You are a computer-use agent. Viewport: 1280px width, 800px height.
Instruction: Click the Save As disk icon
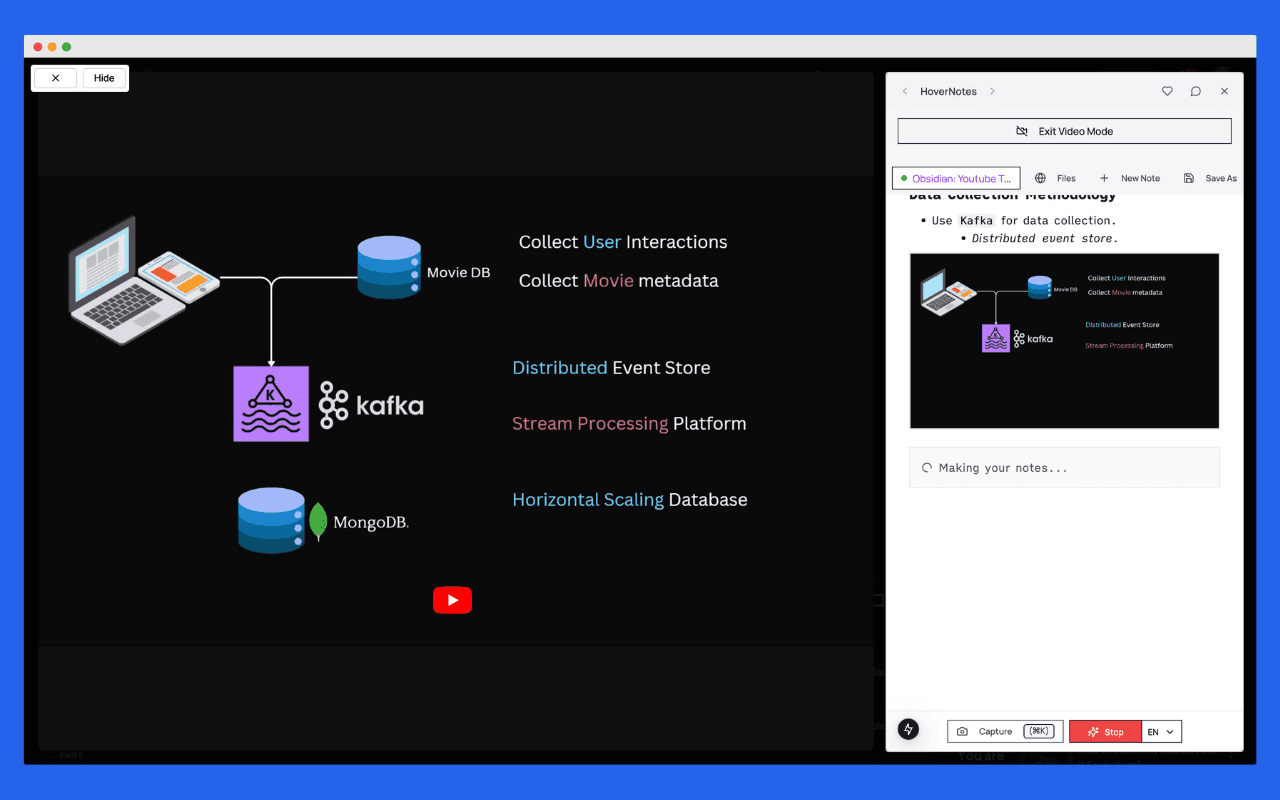(x=1187, y=178)
